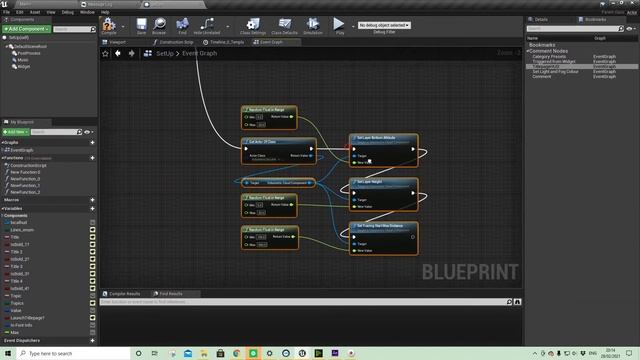Toggle the checkbox beside Title variable
This screenshot has height=360, width=640.
(x=93, y=237)
